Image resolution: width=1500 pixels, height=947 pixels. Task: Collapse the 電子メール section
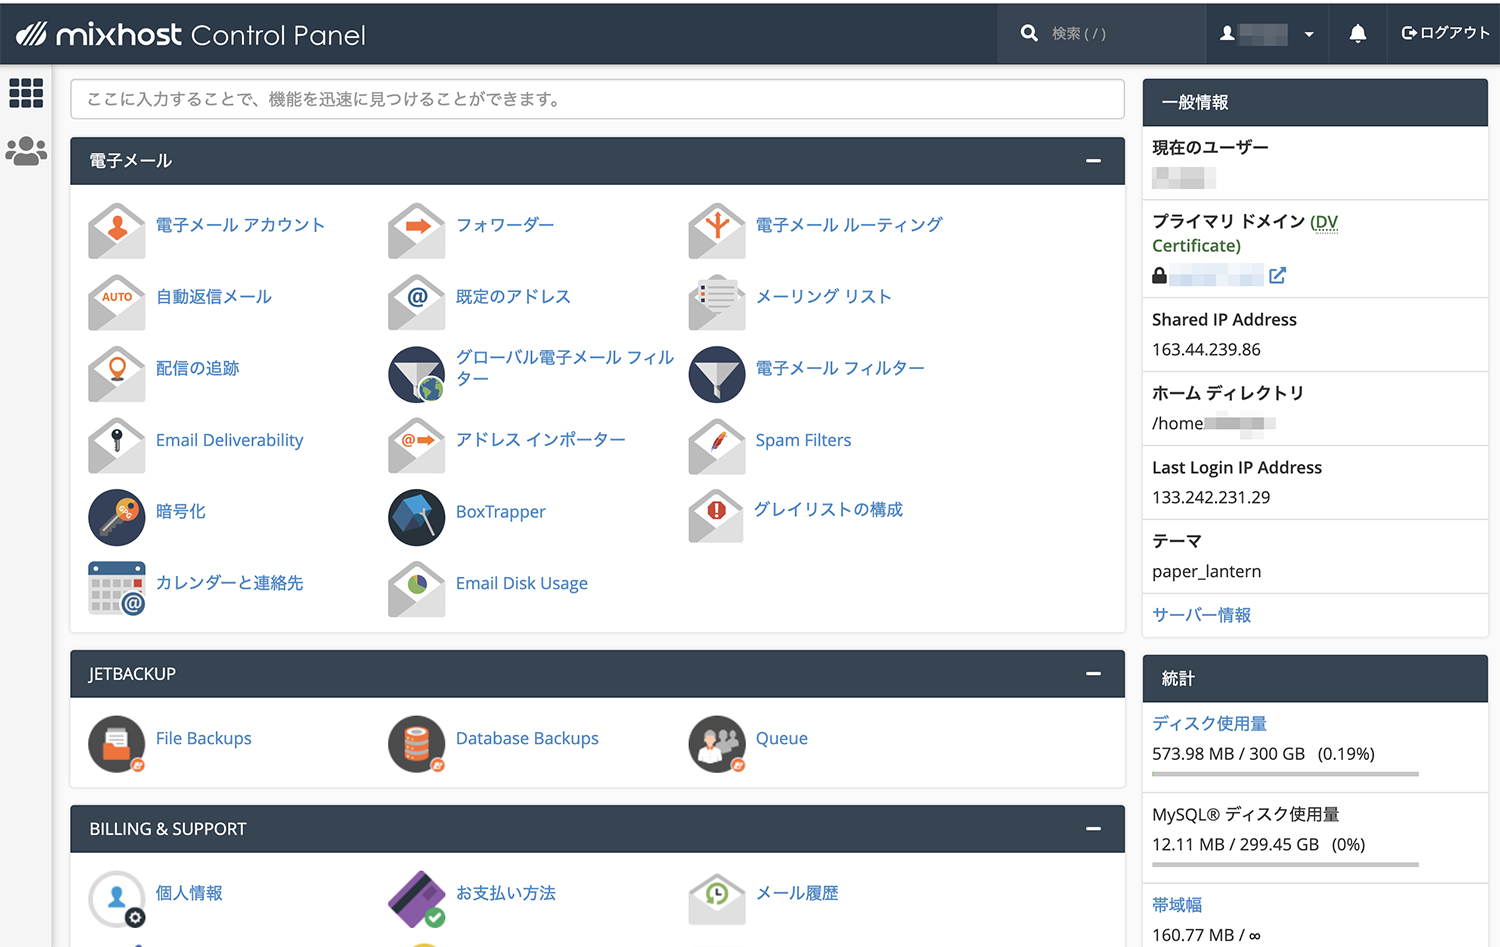1094,161
